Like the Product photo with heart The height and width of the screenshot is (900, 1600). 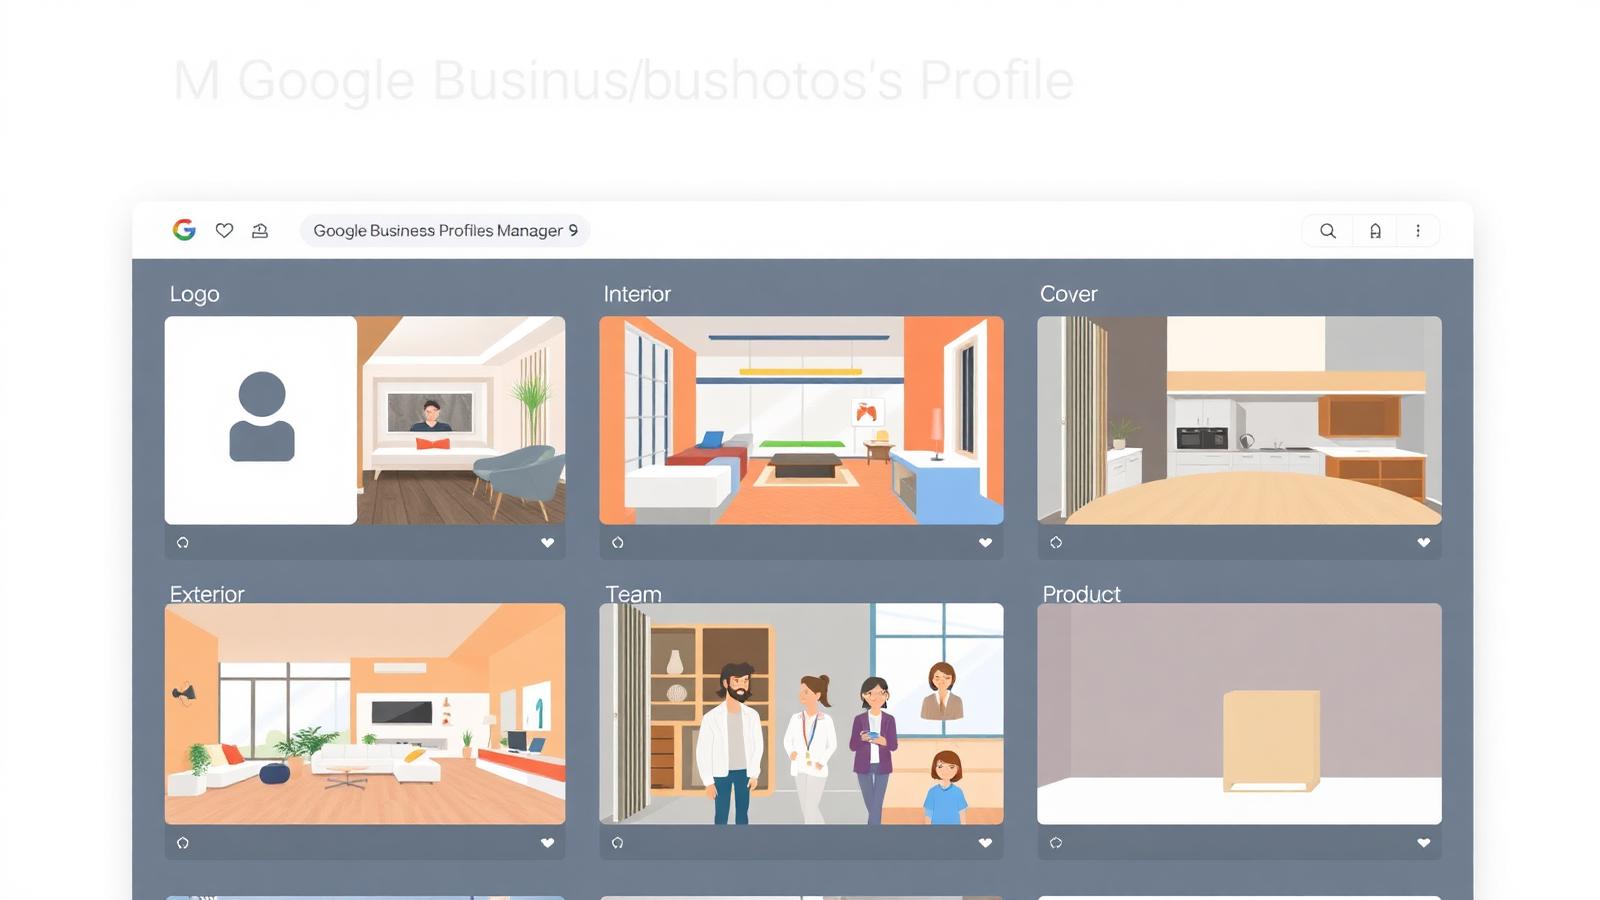[1423, 842]
